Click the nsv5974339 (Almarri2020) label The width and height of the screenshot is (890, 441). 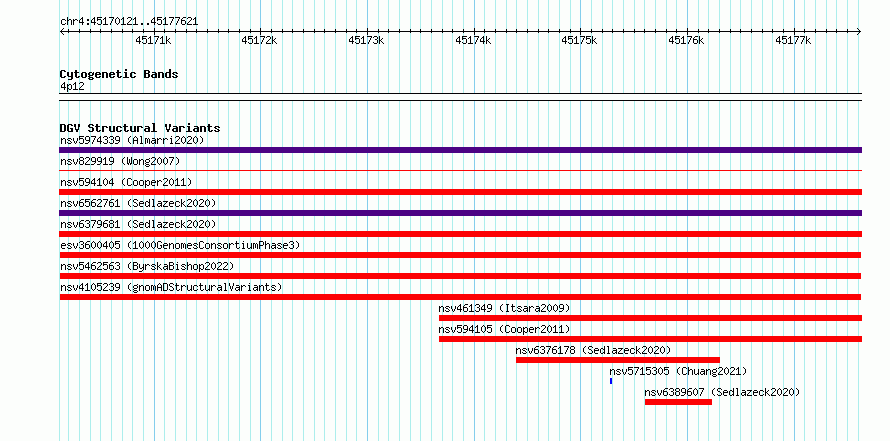[x=132, y=140]
